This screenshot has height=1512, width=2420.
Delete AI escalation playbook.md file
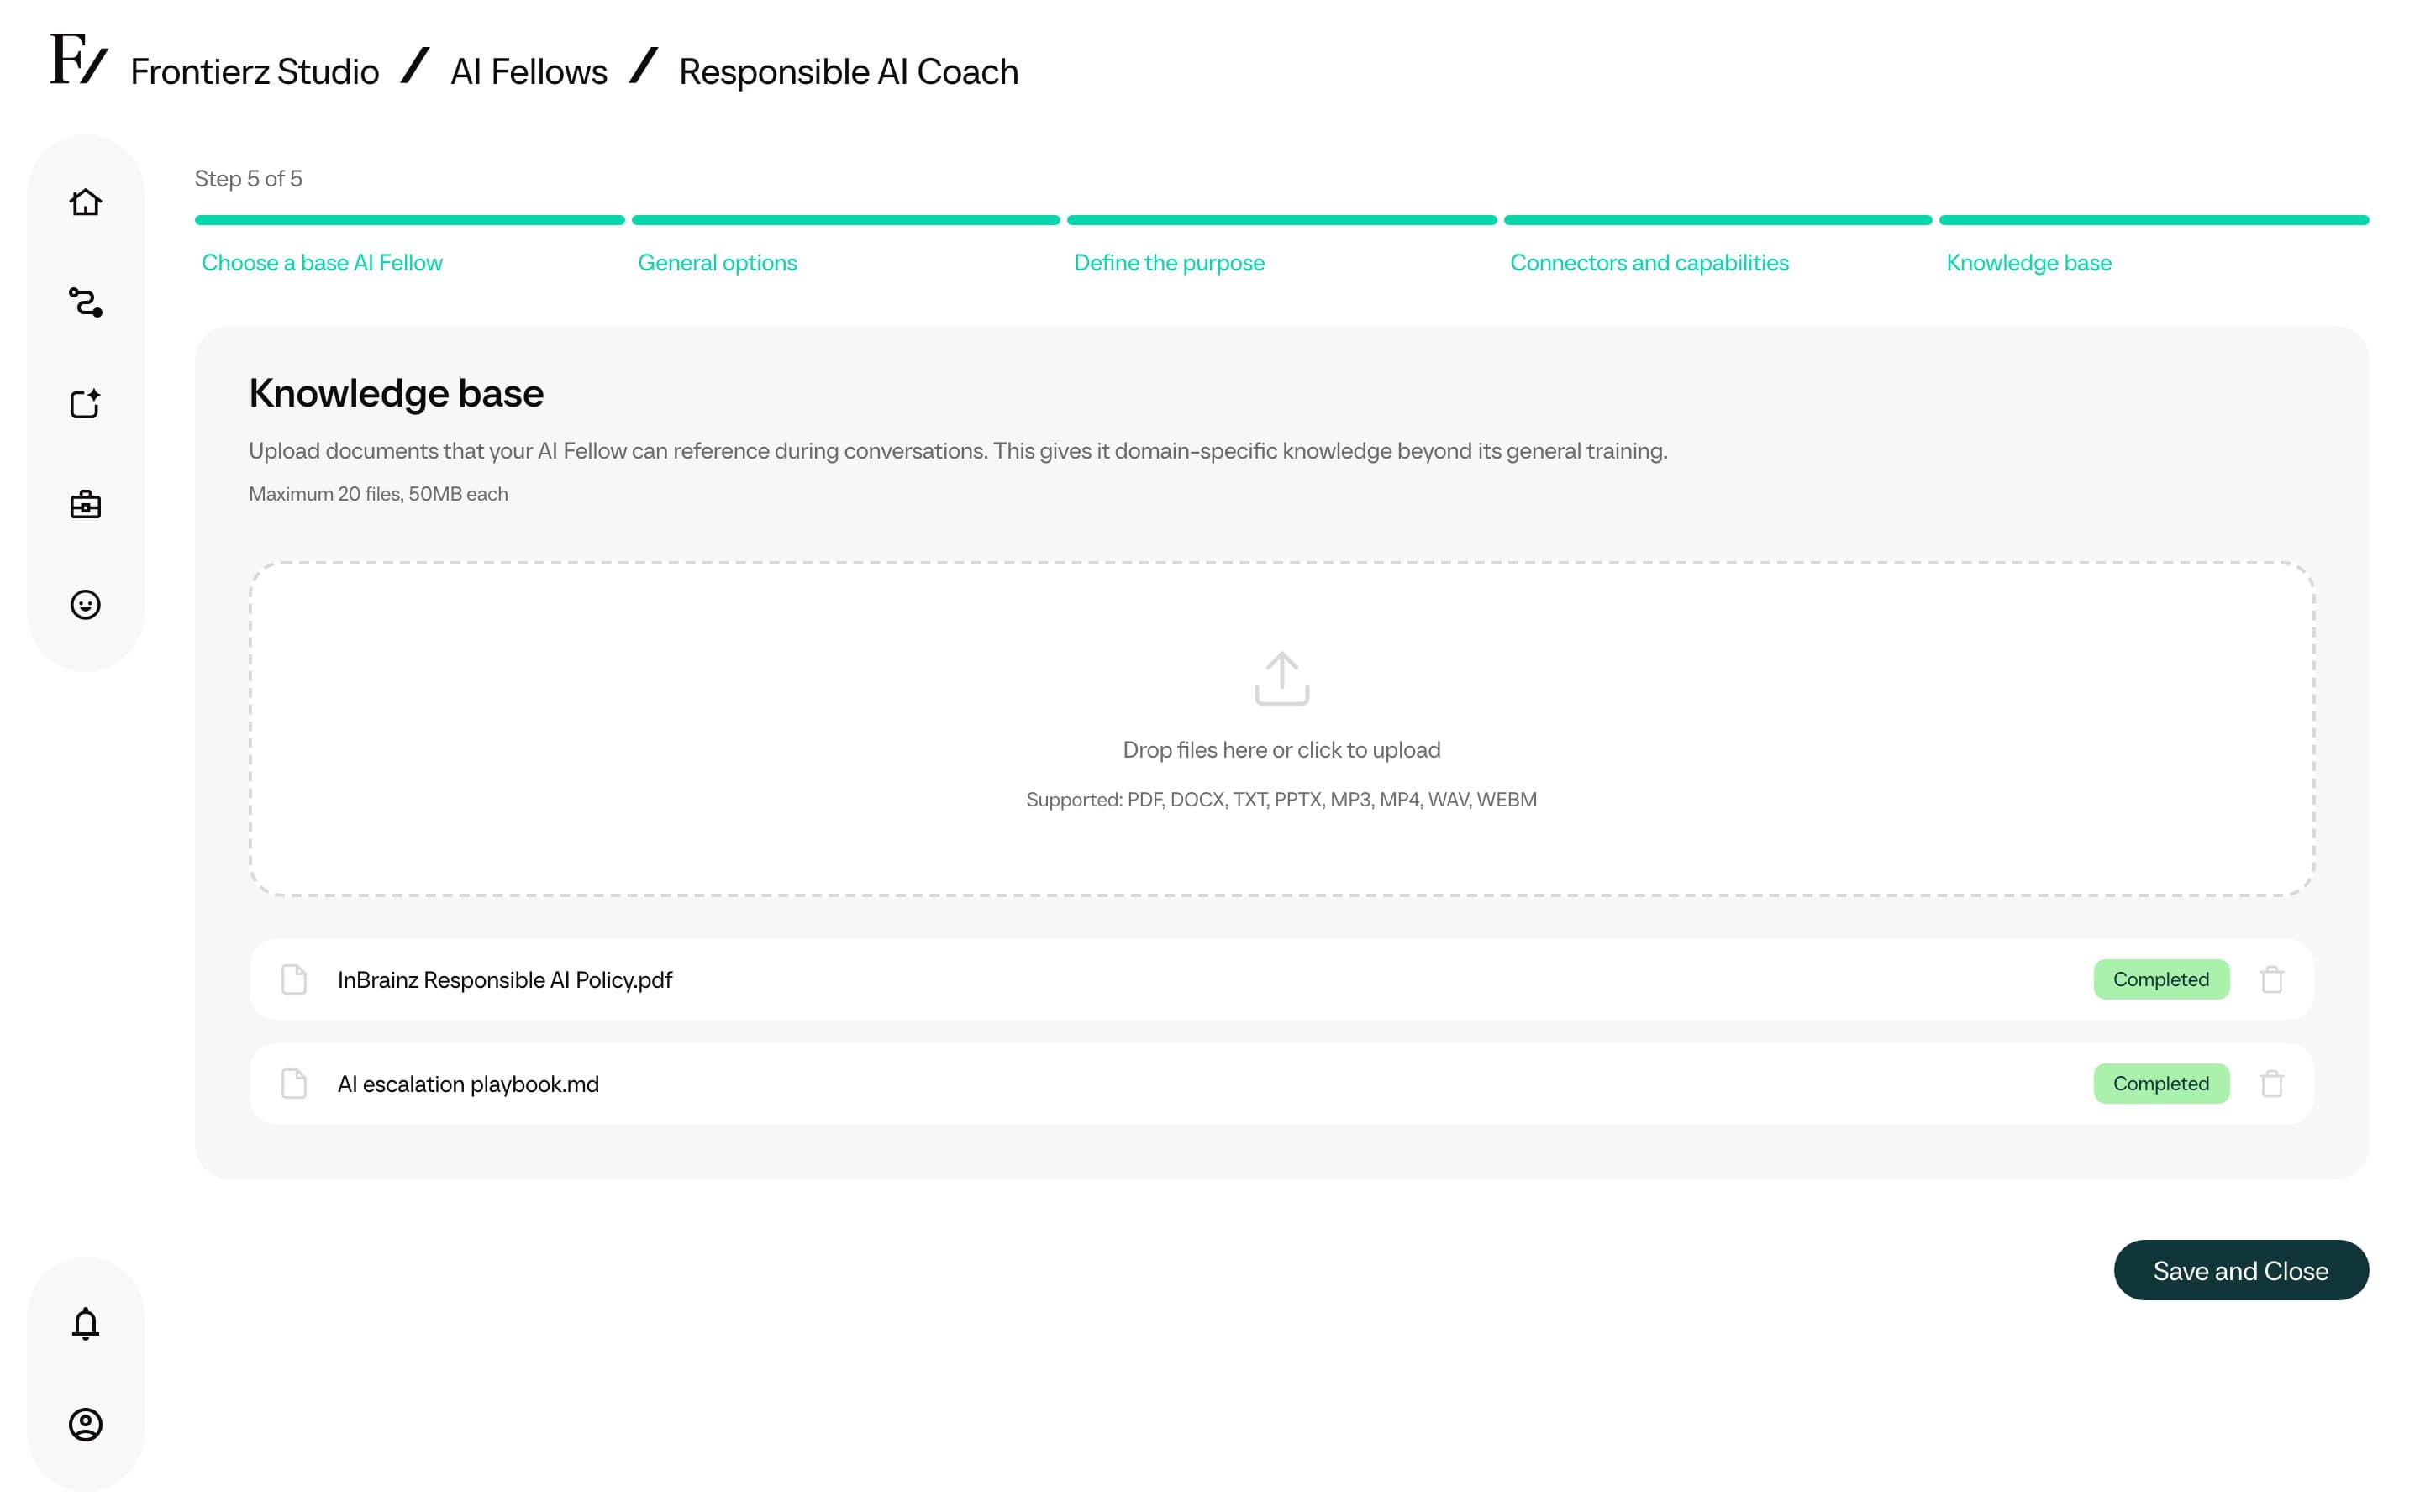pos(2271,1083)
